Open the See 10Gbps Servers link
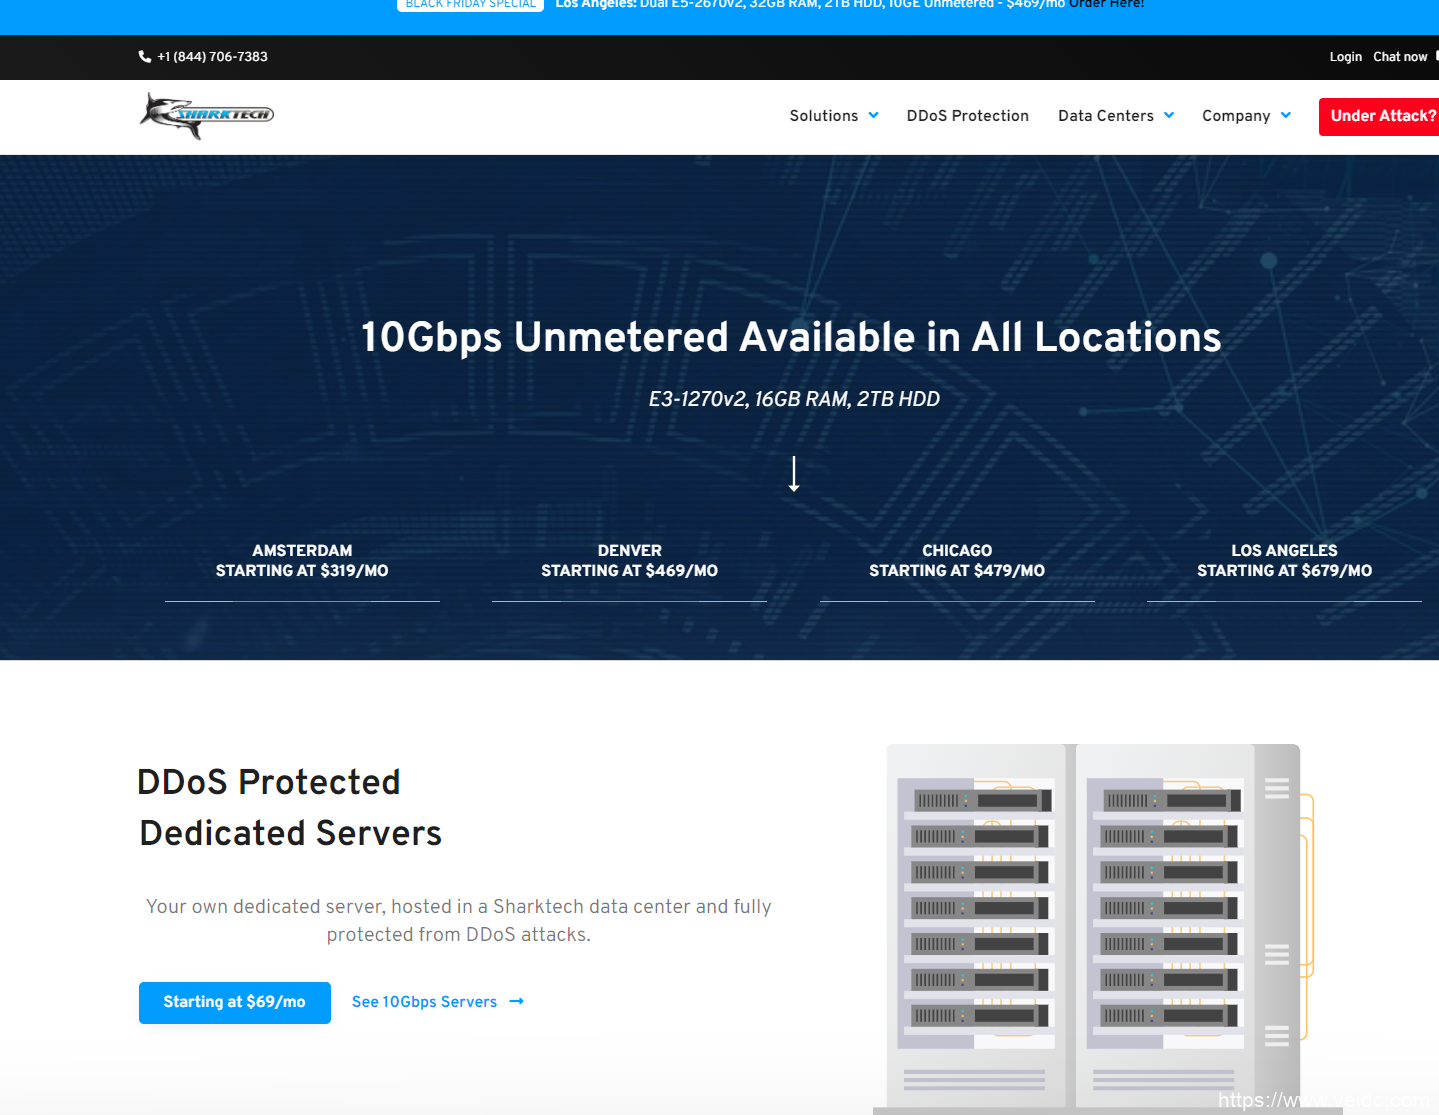 tap(424, 1001)
